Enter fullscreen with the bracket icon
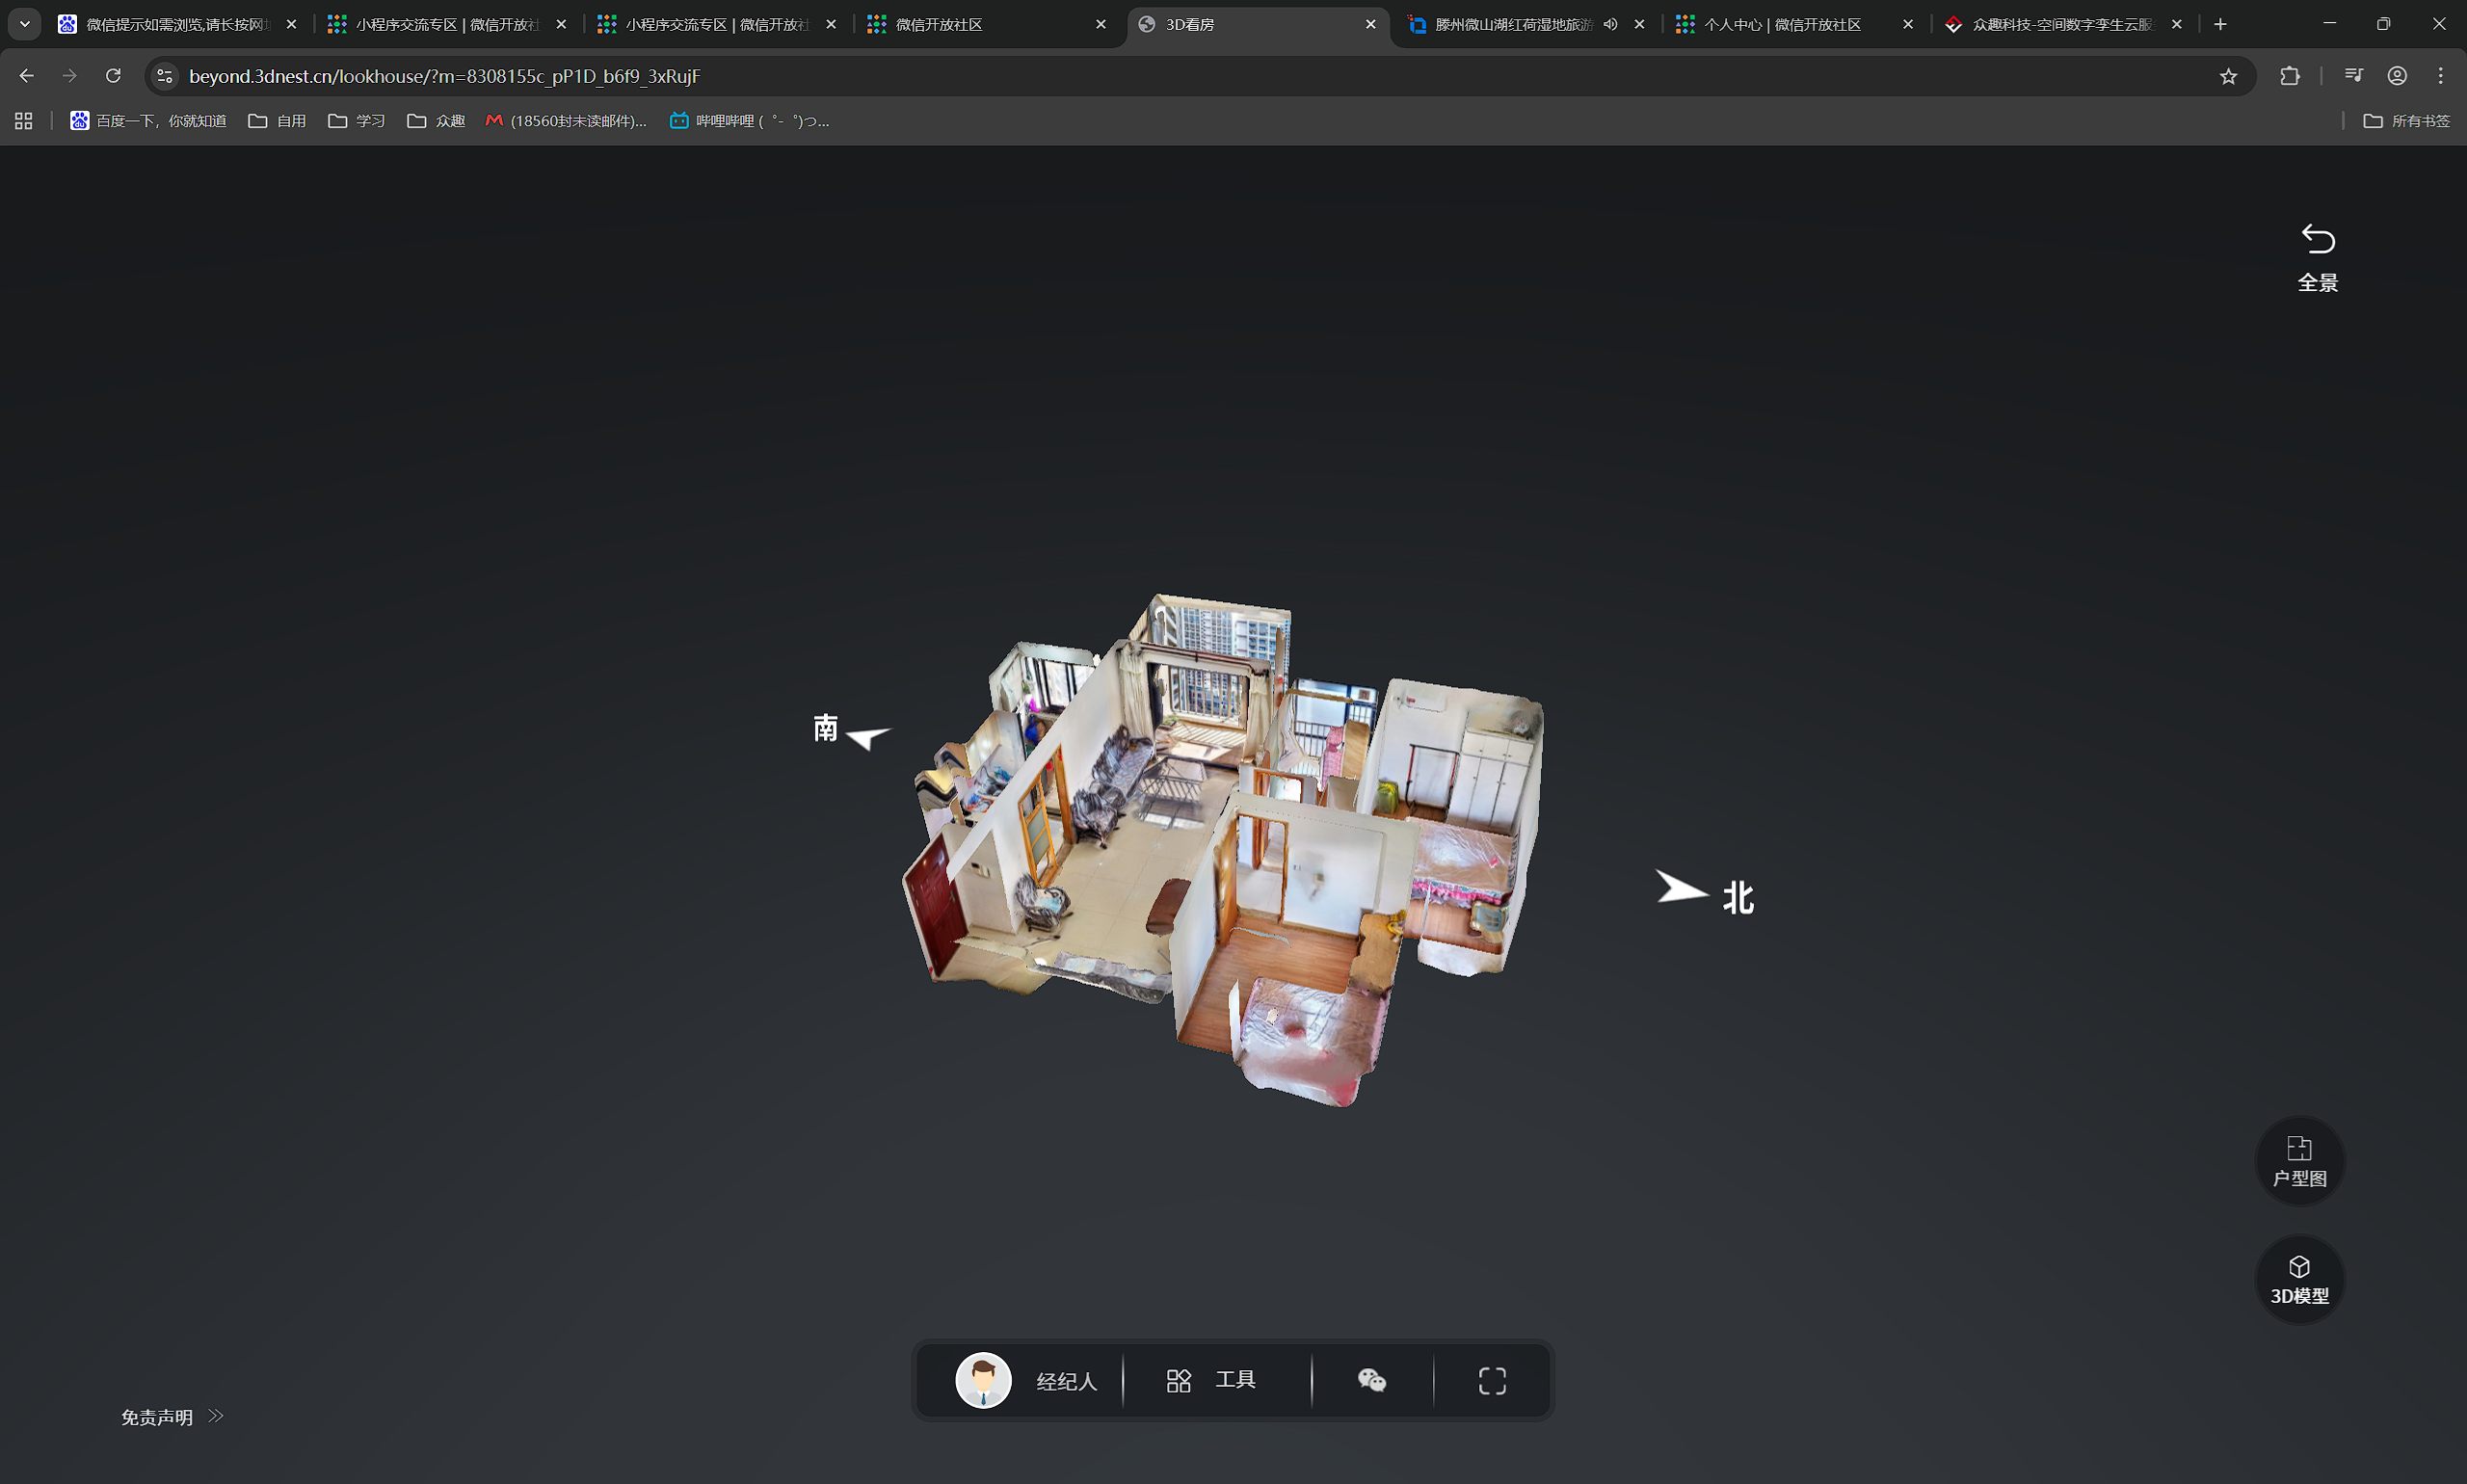The height and width of the screenshot is (1484, 2467). click(1492, 1380)
